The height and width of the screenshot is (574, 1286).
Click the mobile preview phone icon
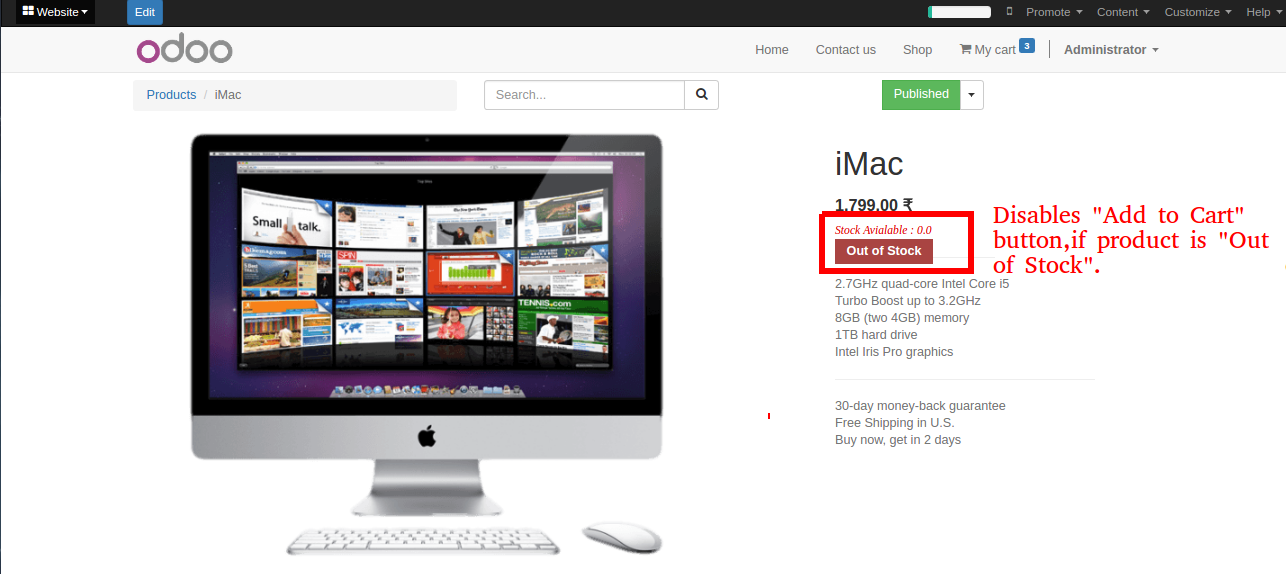[1009, 12]
